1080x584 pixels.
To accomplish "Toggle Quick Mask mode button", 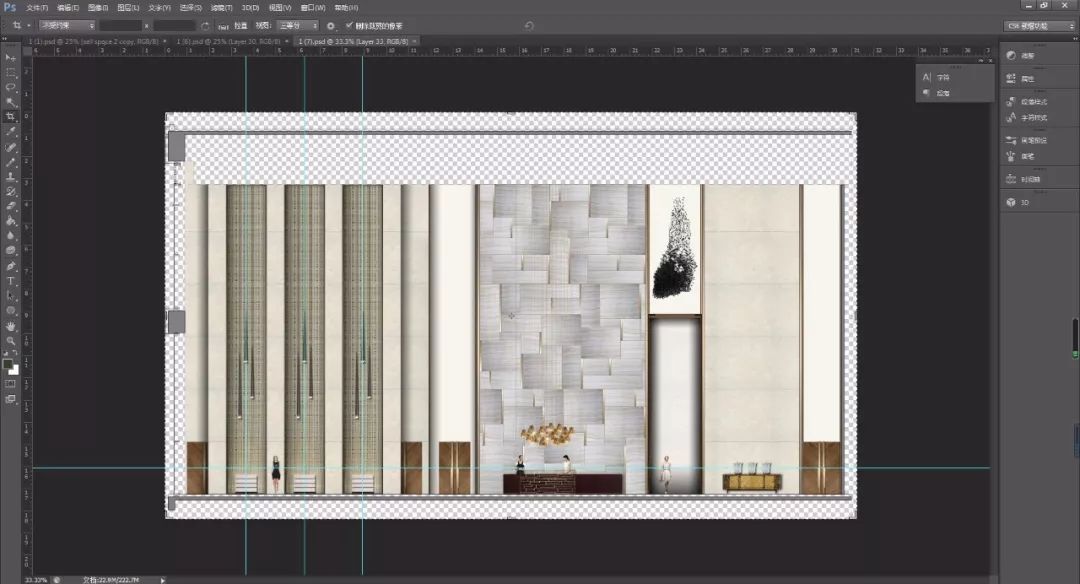I will click(x=11, y=383).
